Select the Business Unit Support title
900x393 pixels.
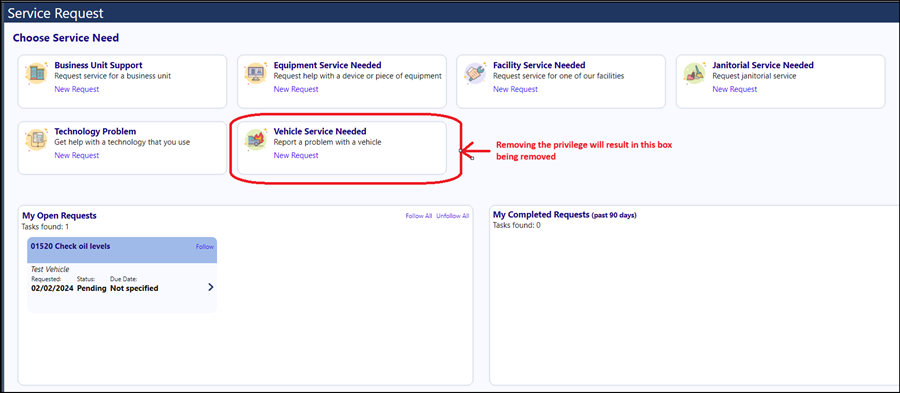tap(98, 65)
